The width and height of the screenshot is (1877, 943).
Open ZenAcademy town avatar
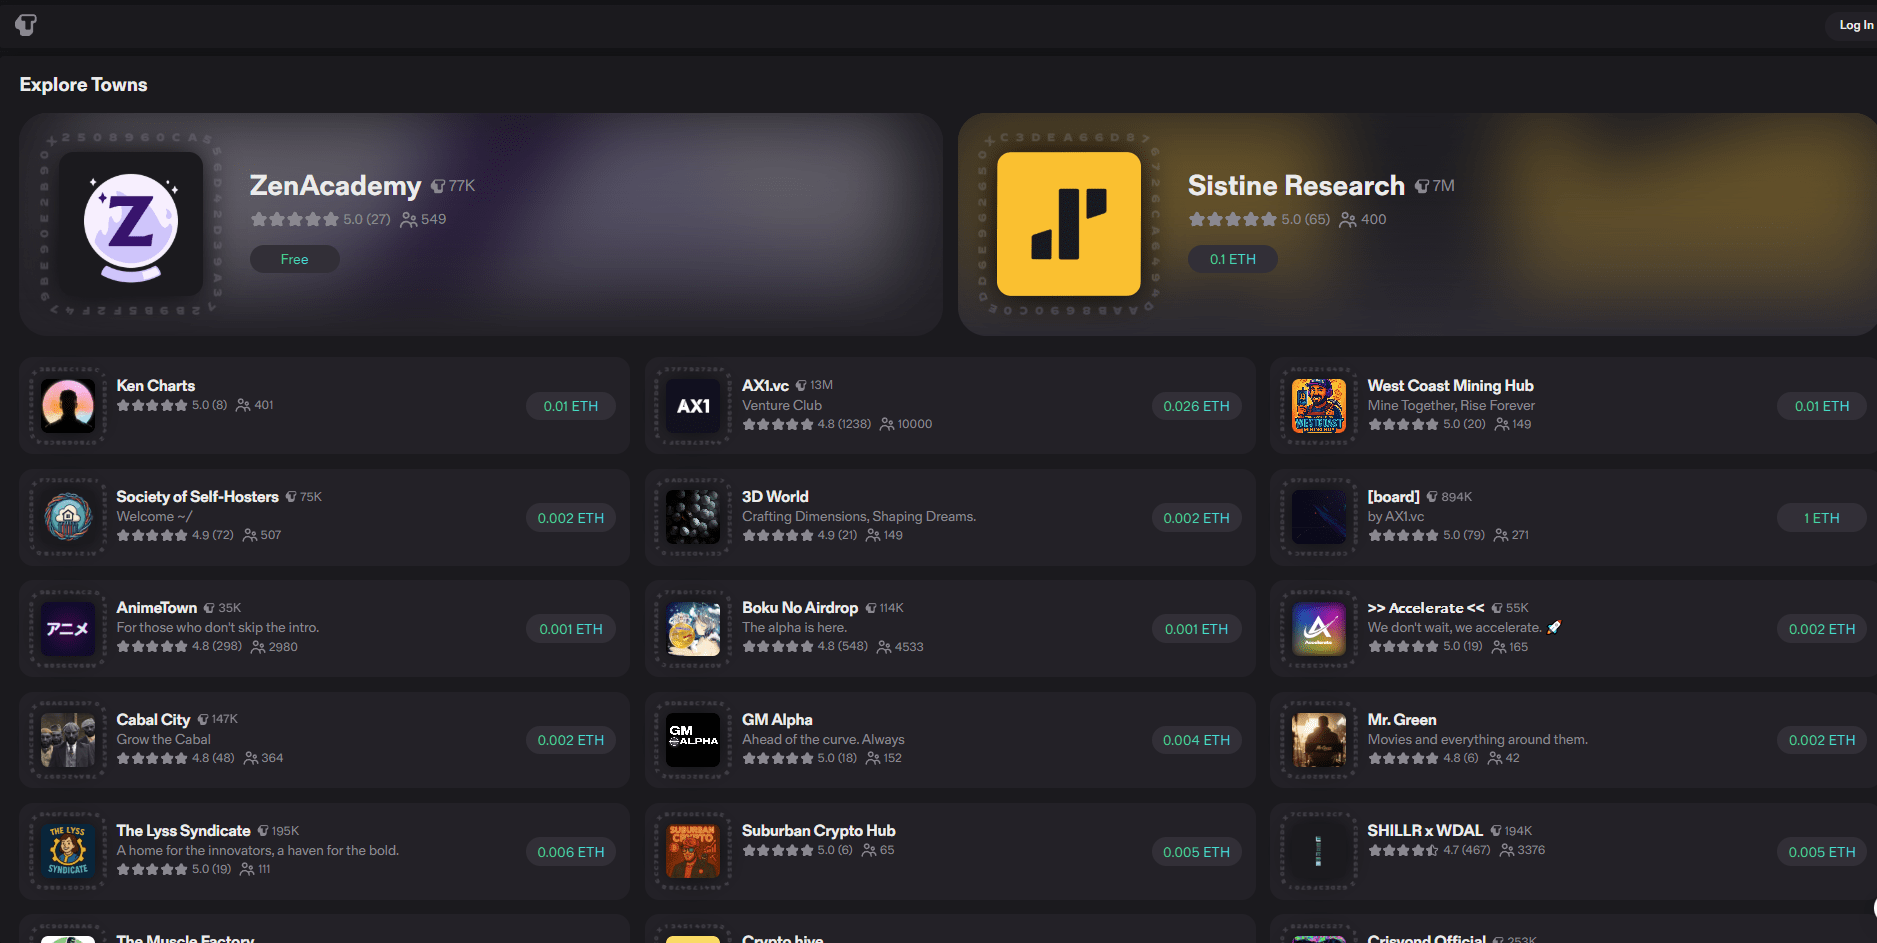click(131, 224)
